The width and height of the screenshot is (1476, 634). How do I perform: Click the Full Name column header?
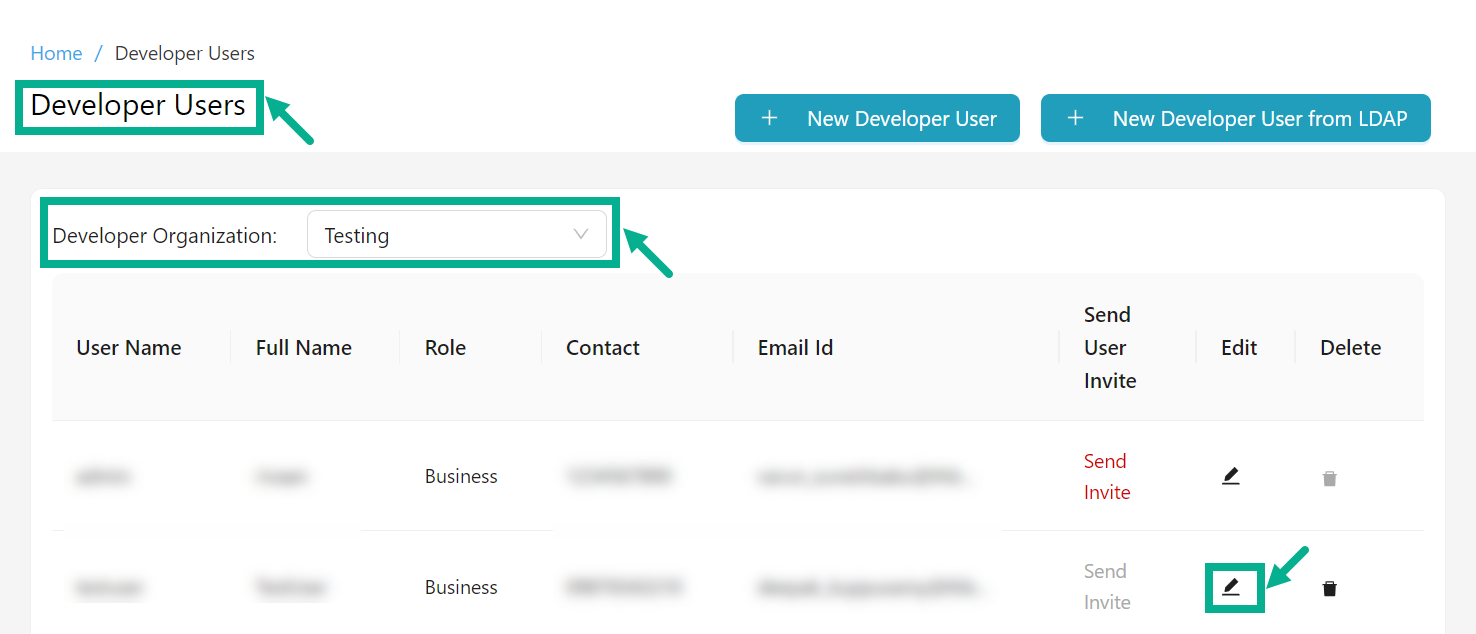click(x=303, y=347)
